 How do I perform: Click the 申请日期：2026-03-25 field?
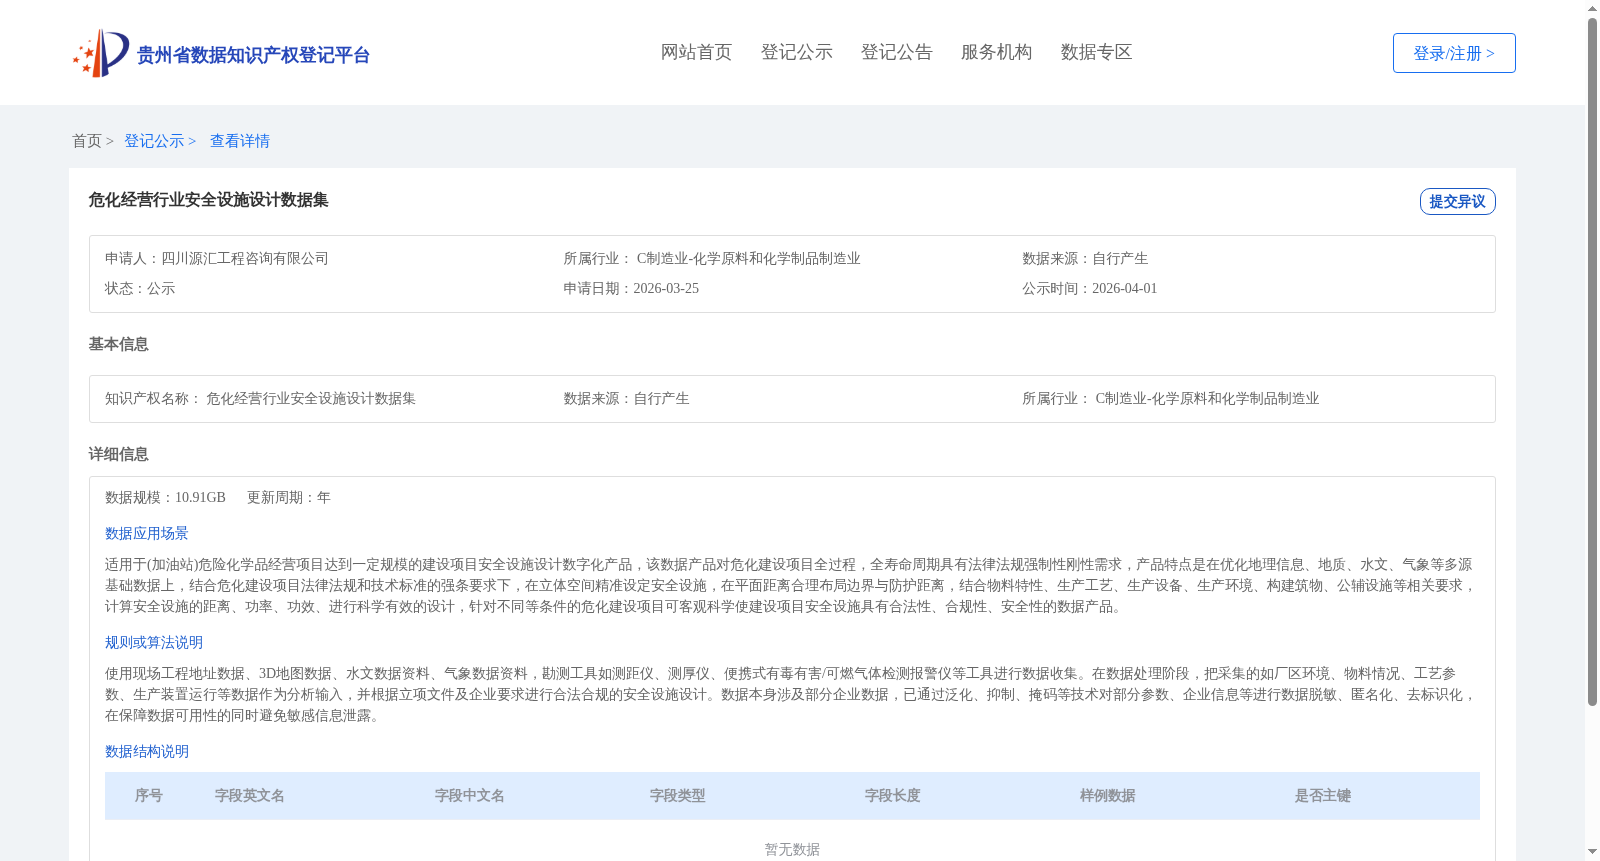[631, 288]
